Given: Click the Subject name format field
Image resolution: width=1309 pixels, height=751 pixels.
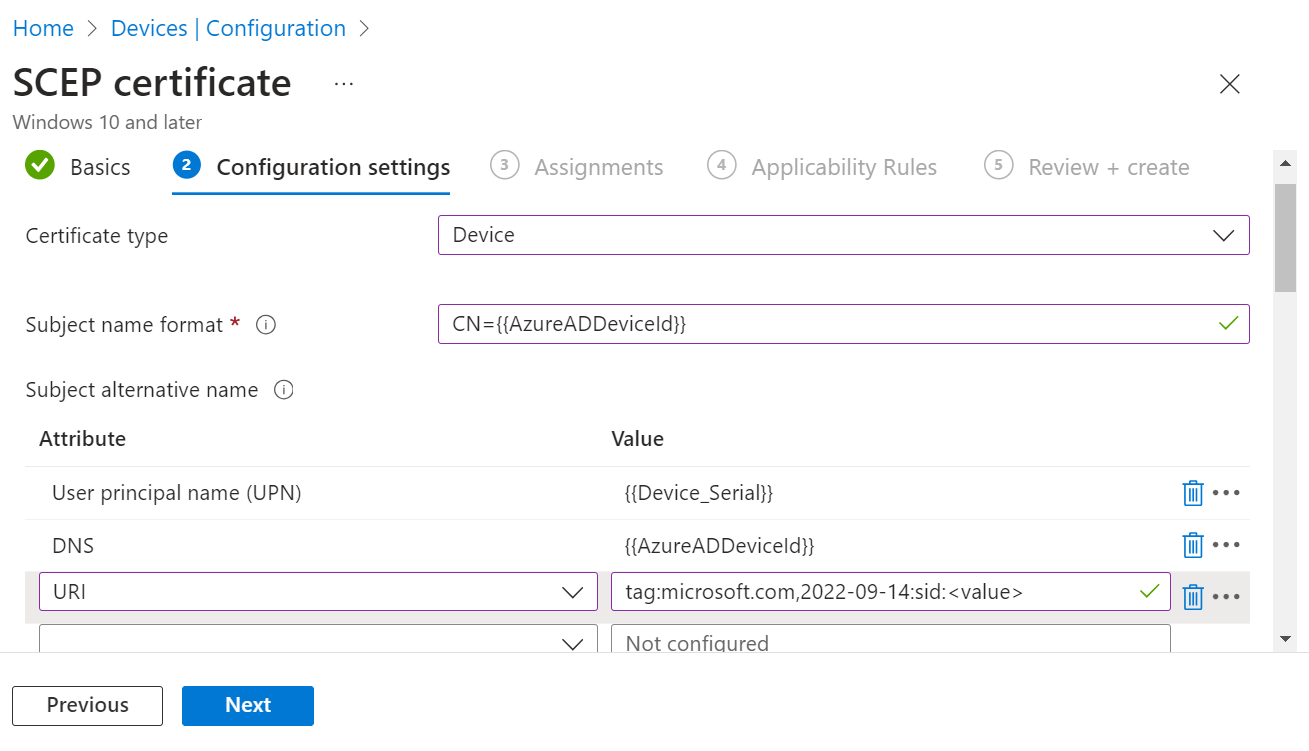Looking at the screenshot, I should click(830, 324).
